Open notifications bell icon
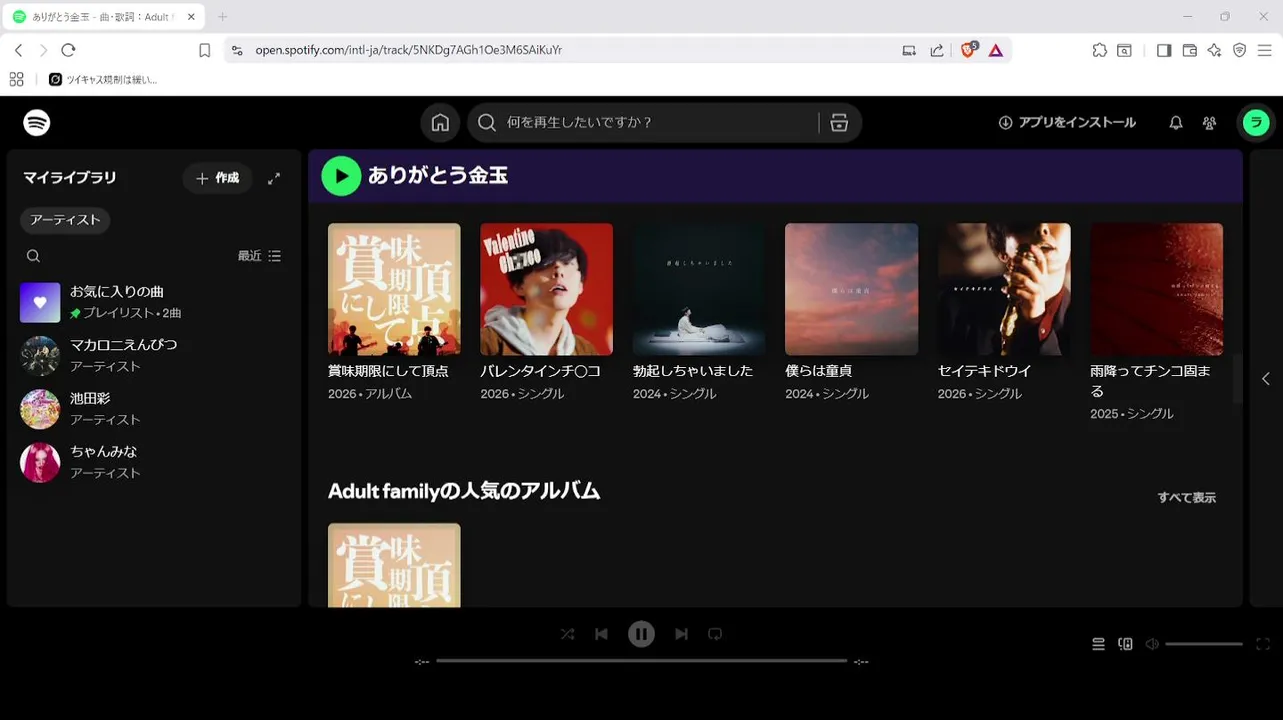The width and height of the screenshot is (1283, 720). pyautogui.click(x=1176, y=123)
